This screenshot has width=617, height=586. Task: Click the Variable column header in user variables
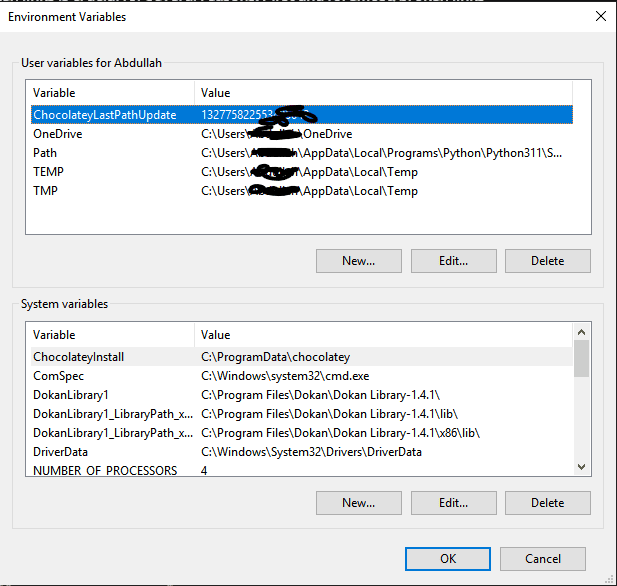pyautogui.click(x=113, y=93)
